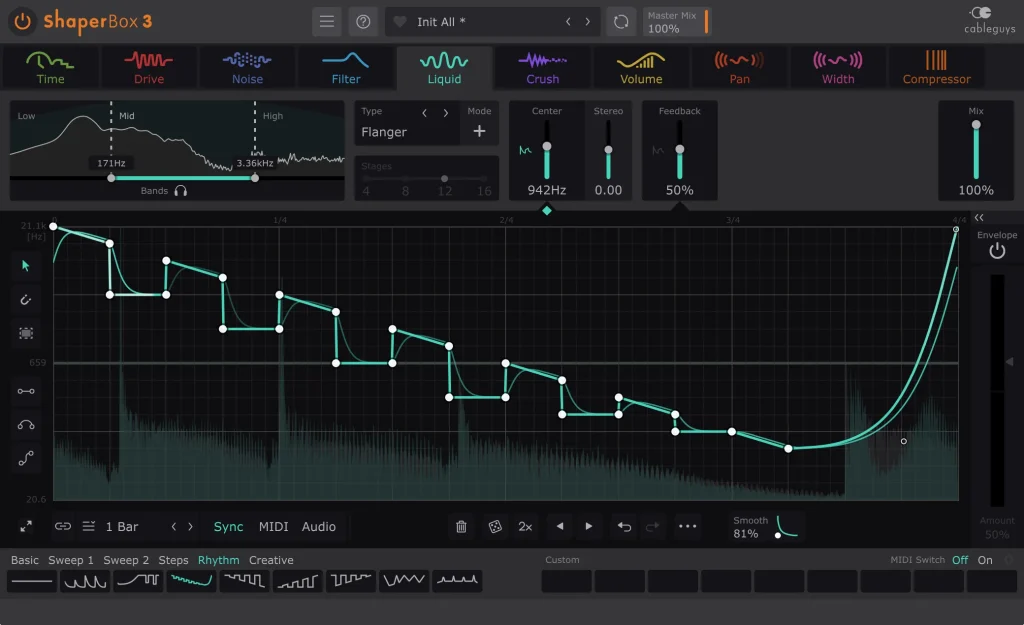Click the Center frequency slider knob
This screenshot has width=1024, height=625.
547,146
